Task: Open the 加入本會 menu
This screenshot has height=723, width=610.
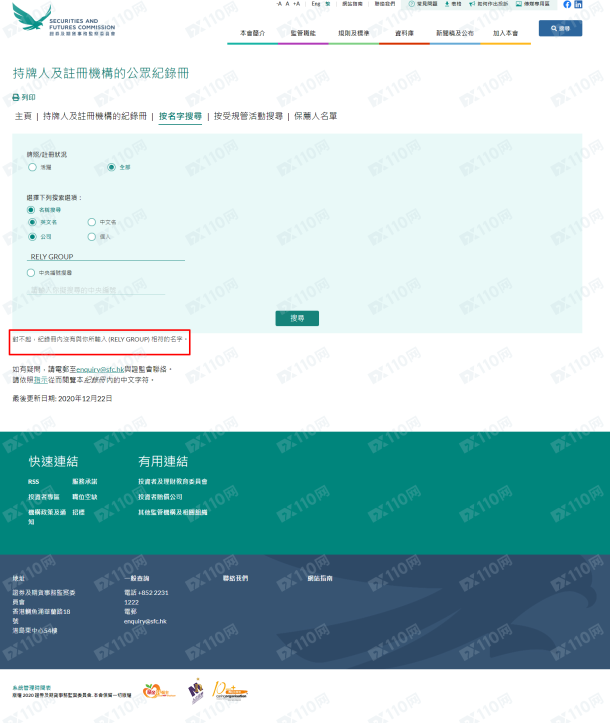Action: [505, 33]
